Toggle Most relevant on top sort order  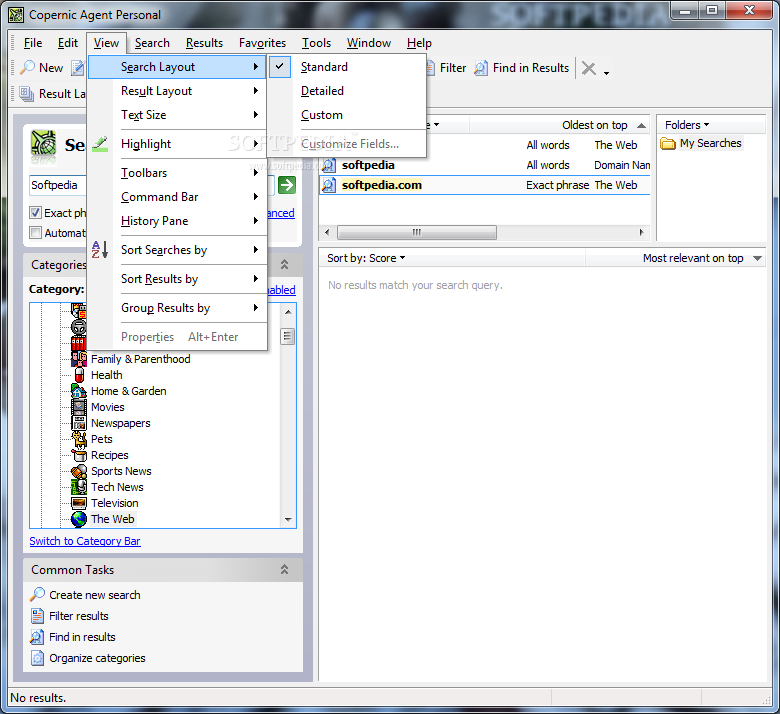point(702,258)
